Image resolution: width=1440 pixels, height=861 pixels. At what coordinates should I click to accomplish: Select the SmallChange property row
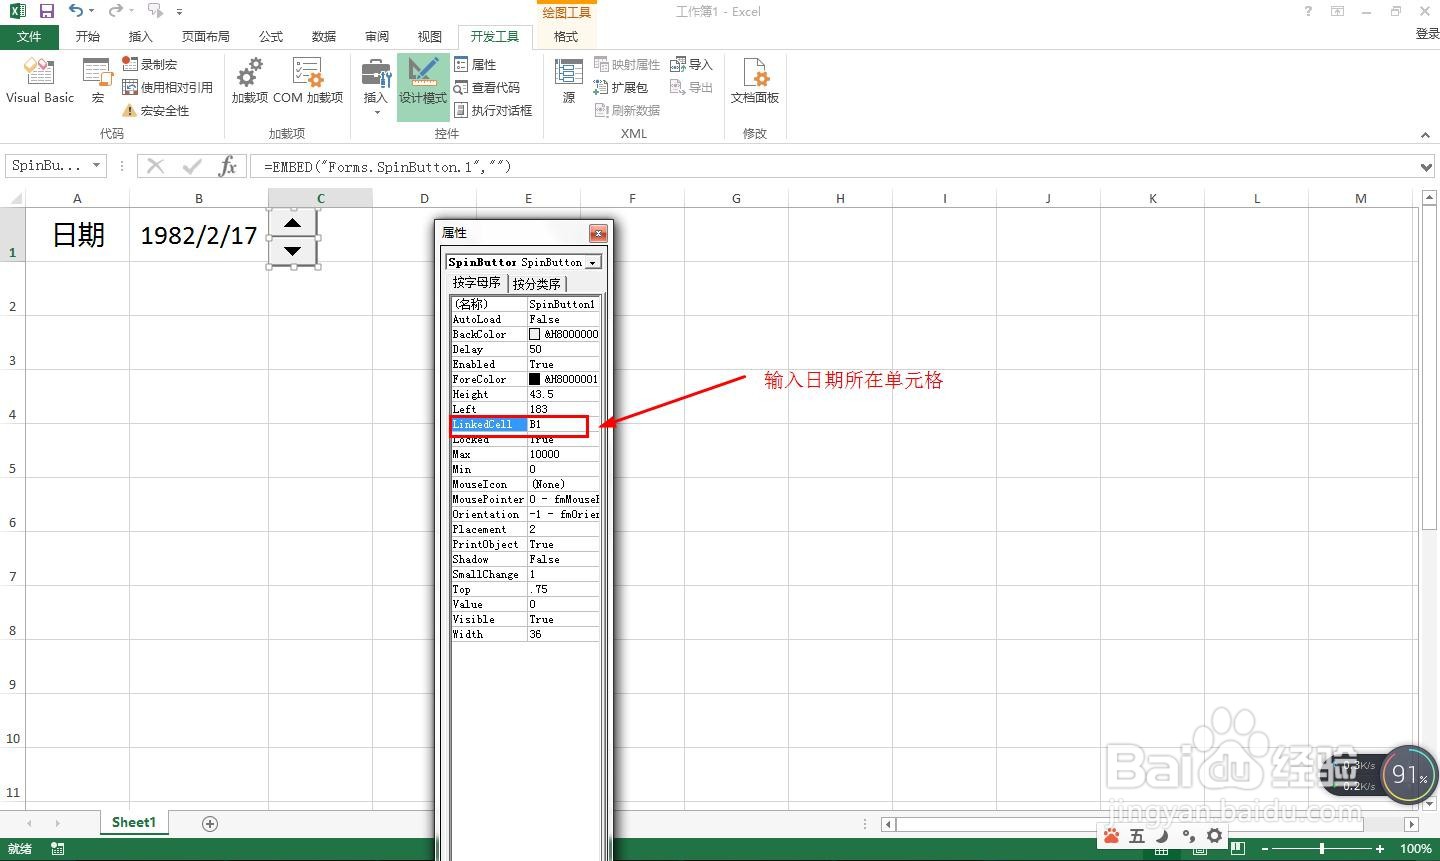point(525,574)
